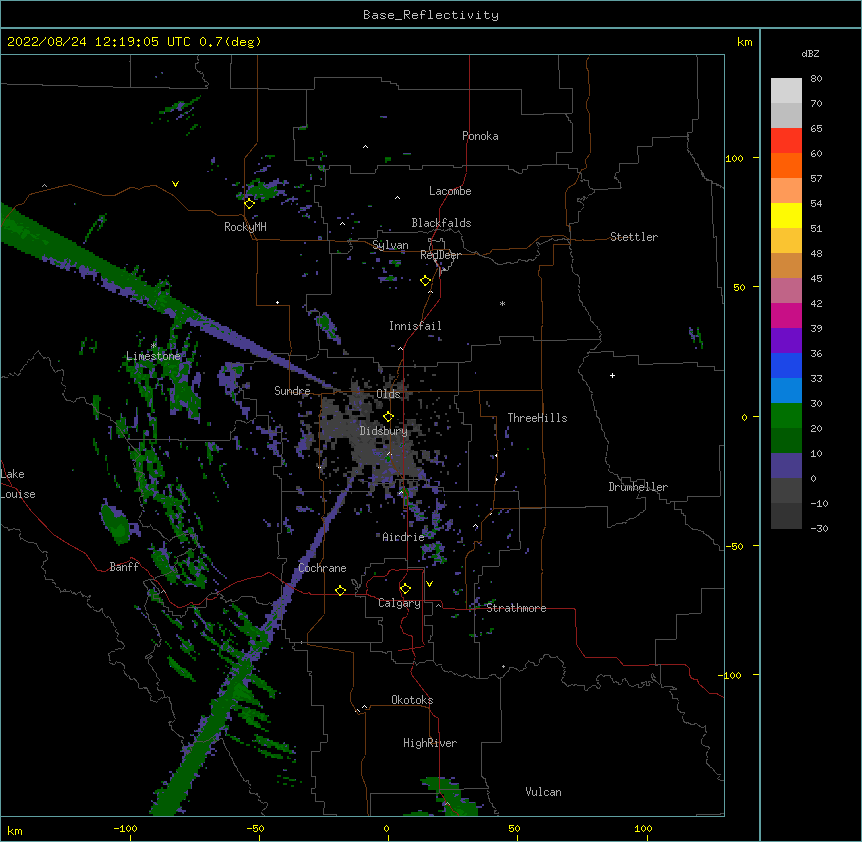Select the white plus marker north of Drumheller
The image size is (862, 842).
(x=612, y=375)
